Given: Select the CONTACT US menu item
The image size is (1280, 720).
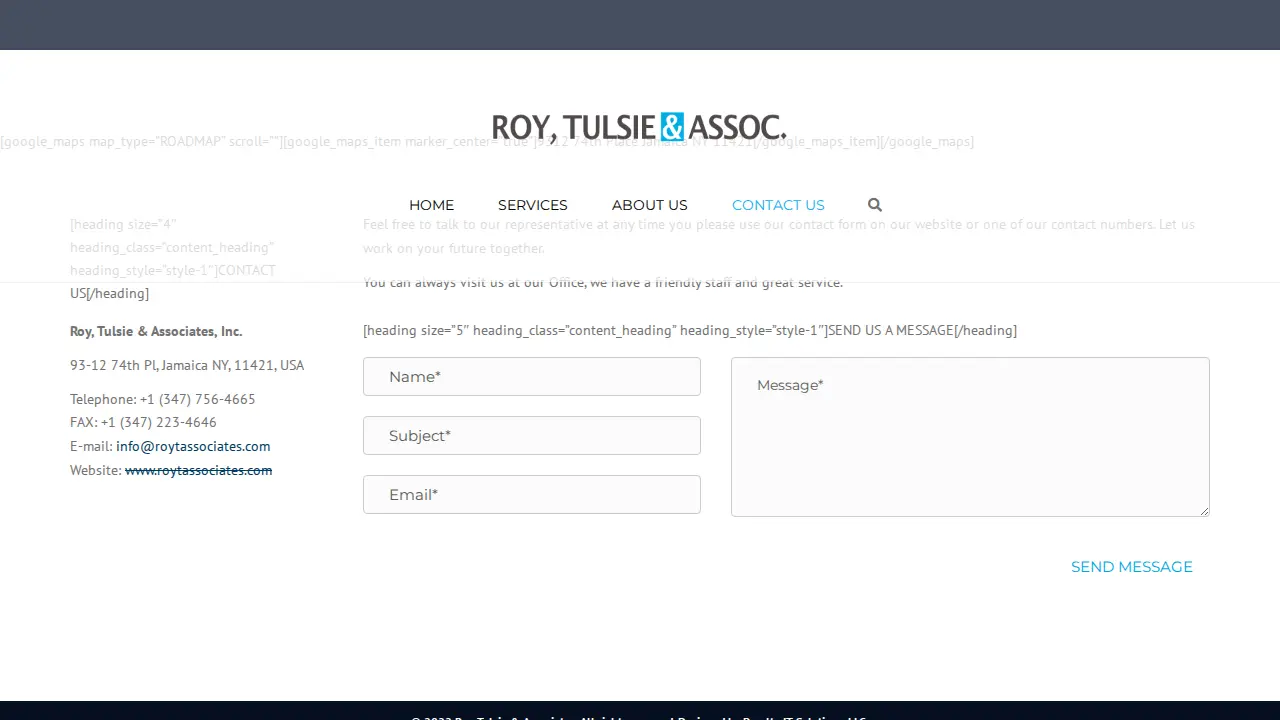Looking at the screenshot, I should 778,205.
